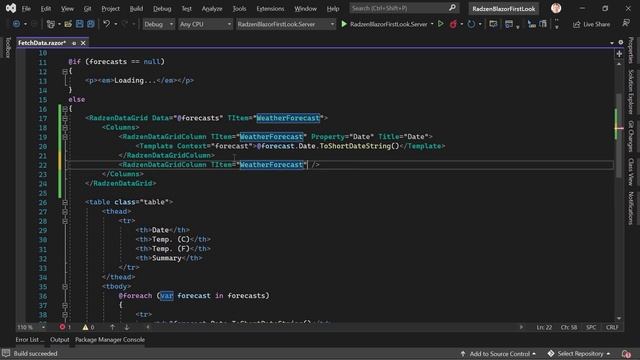Click the CRLF line ending indicator

(612, 327)
